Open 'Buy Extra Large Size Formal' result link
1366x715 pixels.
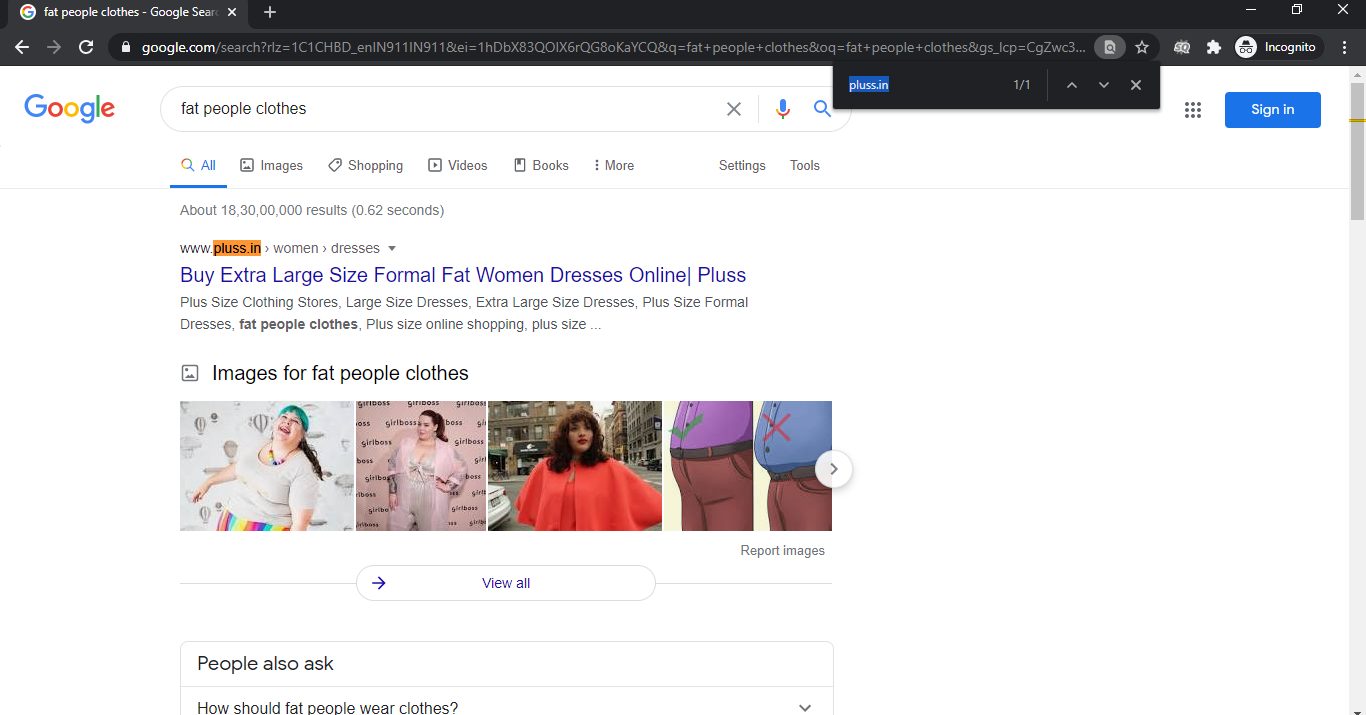(462, 275)
